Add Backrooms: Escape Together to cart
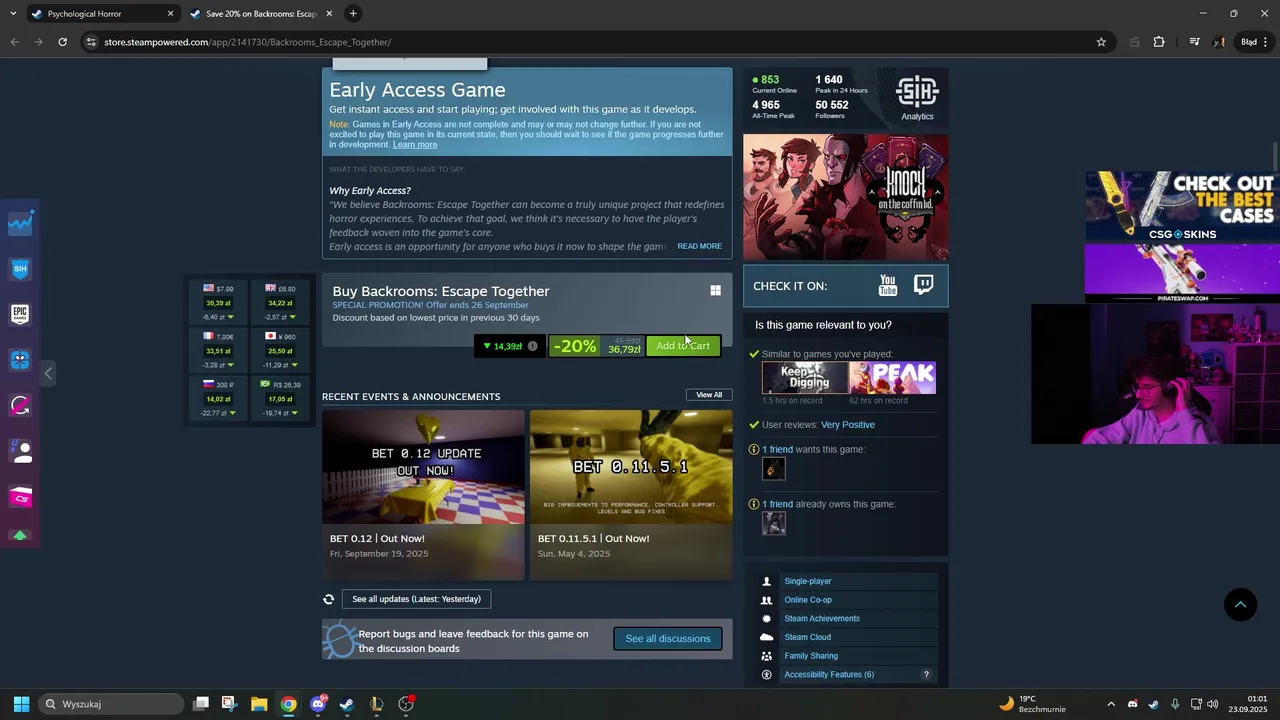The width and height of the screenshot is (1280, 720). [683, 346]
